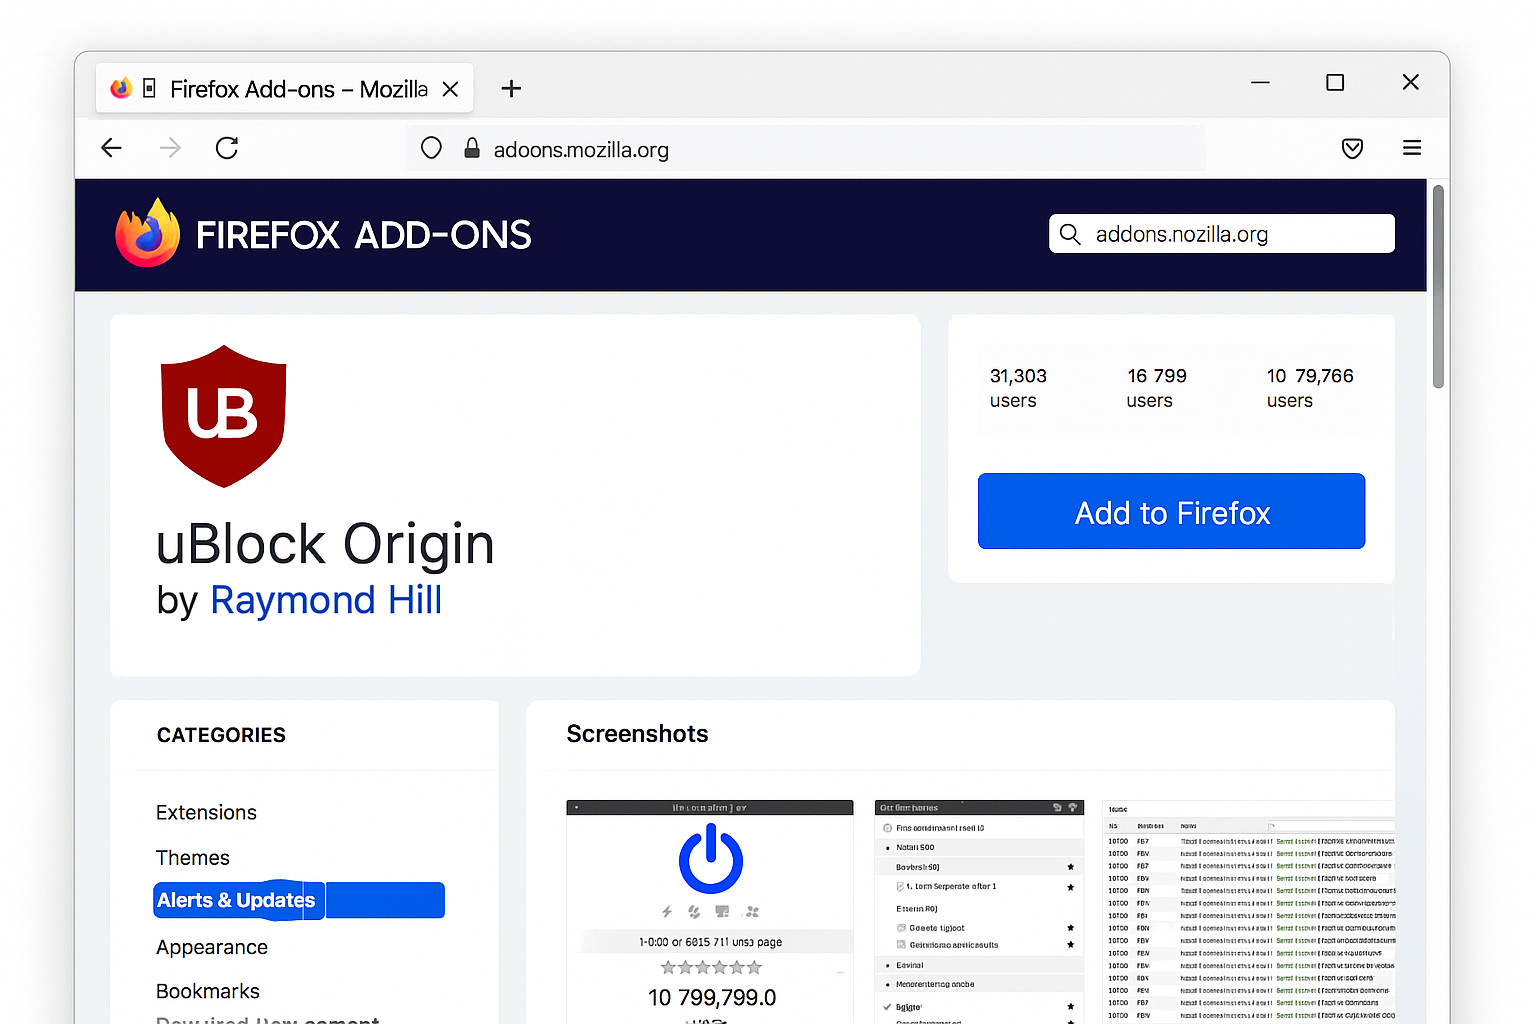Image resolution: width=1536 pixels, height=1024 pixels.
Task: Open the Appearance category
Action: pyautogui.click(x=212, y=947)
